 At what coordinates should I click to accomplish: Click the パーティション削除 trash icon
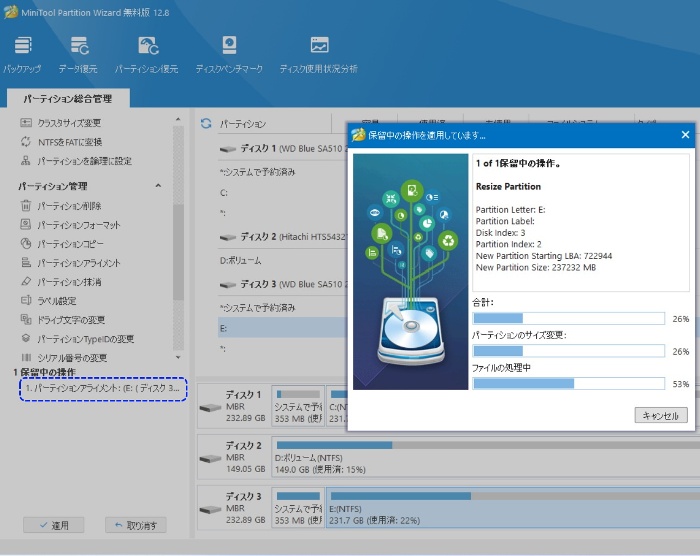point(26,205)
